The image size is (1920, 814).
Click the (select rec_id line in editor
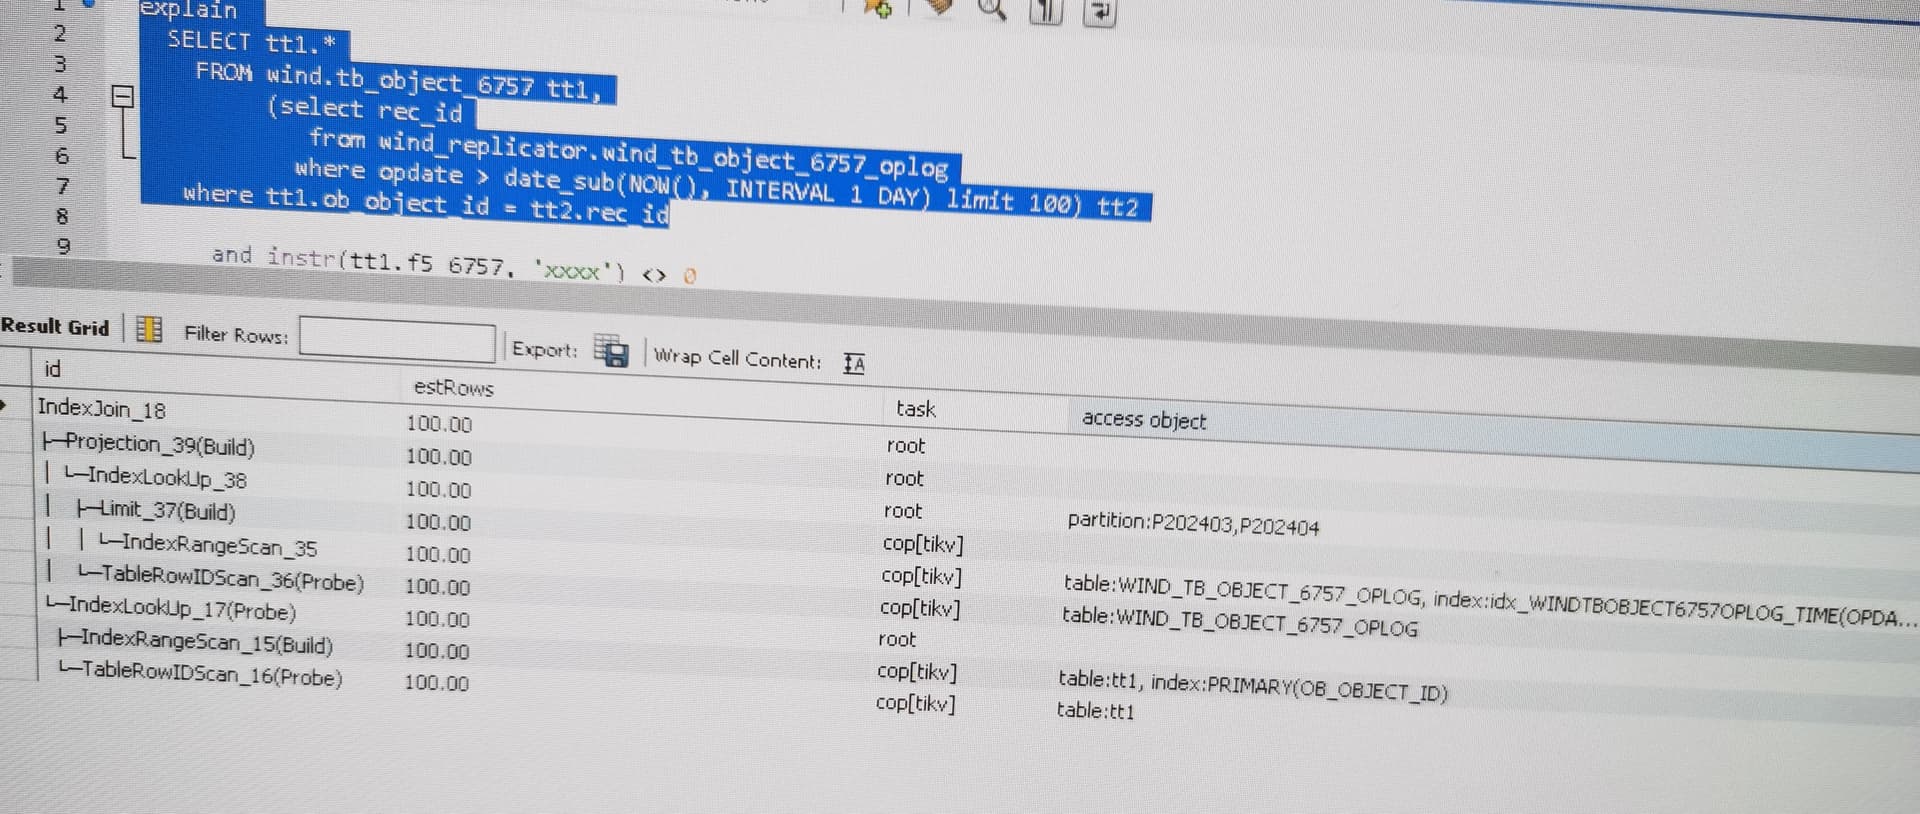tap(364, 110)
